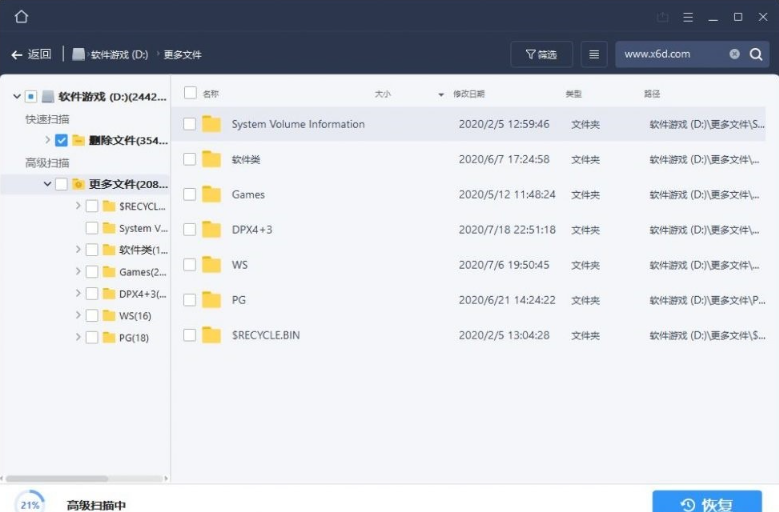Sort by the 修改日期 column header

point(468,94)
